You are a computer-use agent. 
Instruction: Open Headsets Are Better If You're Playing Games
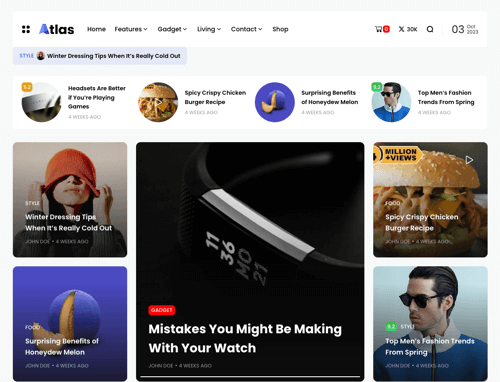pos(97,97)
